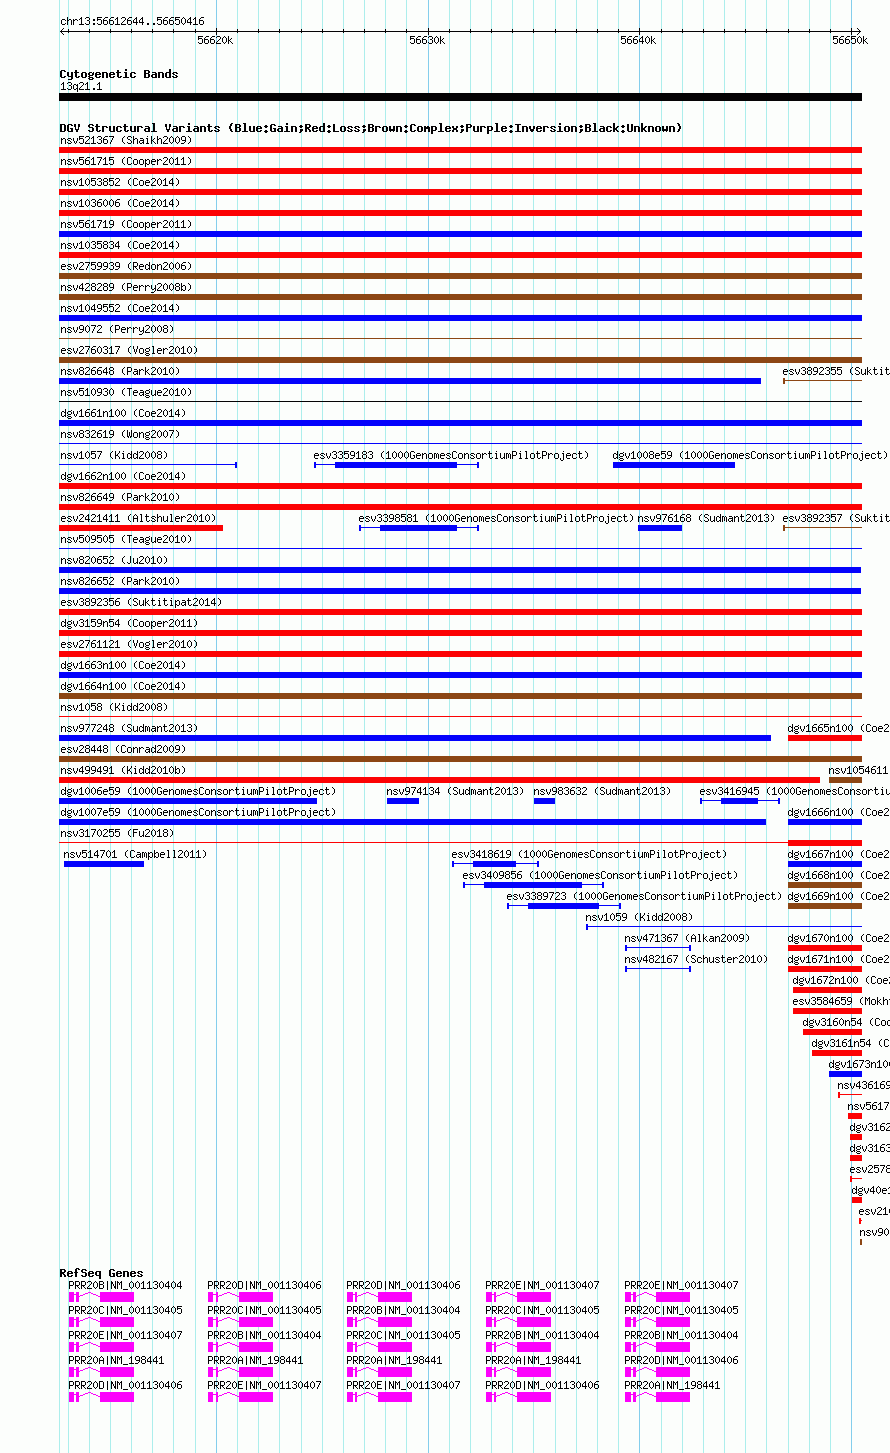Click nsv1057 (Kidd2008) label
Screen dimensions: 890x1453
pyautogui.click(x=114, y=455)
